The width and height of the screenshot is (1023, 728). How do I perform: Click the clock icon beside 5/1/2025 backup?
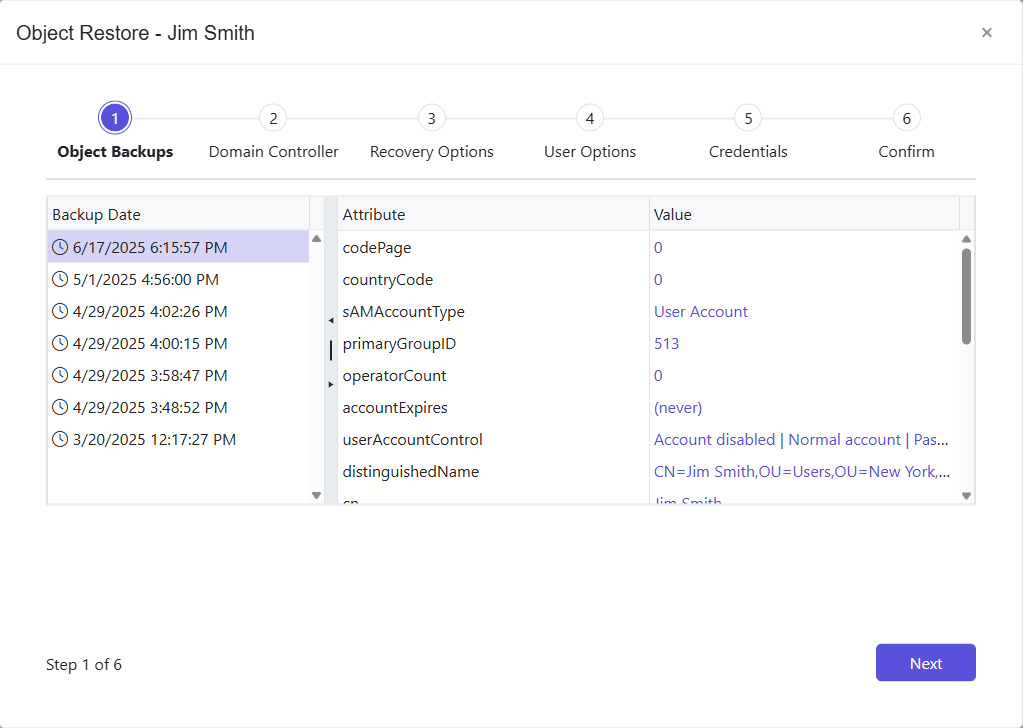click(x=59, y=279)
